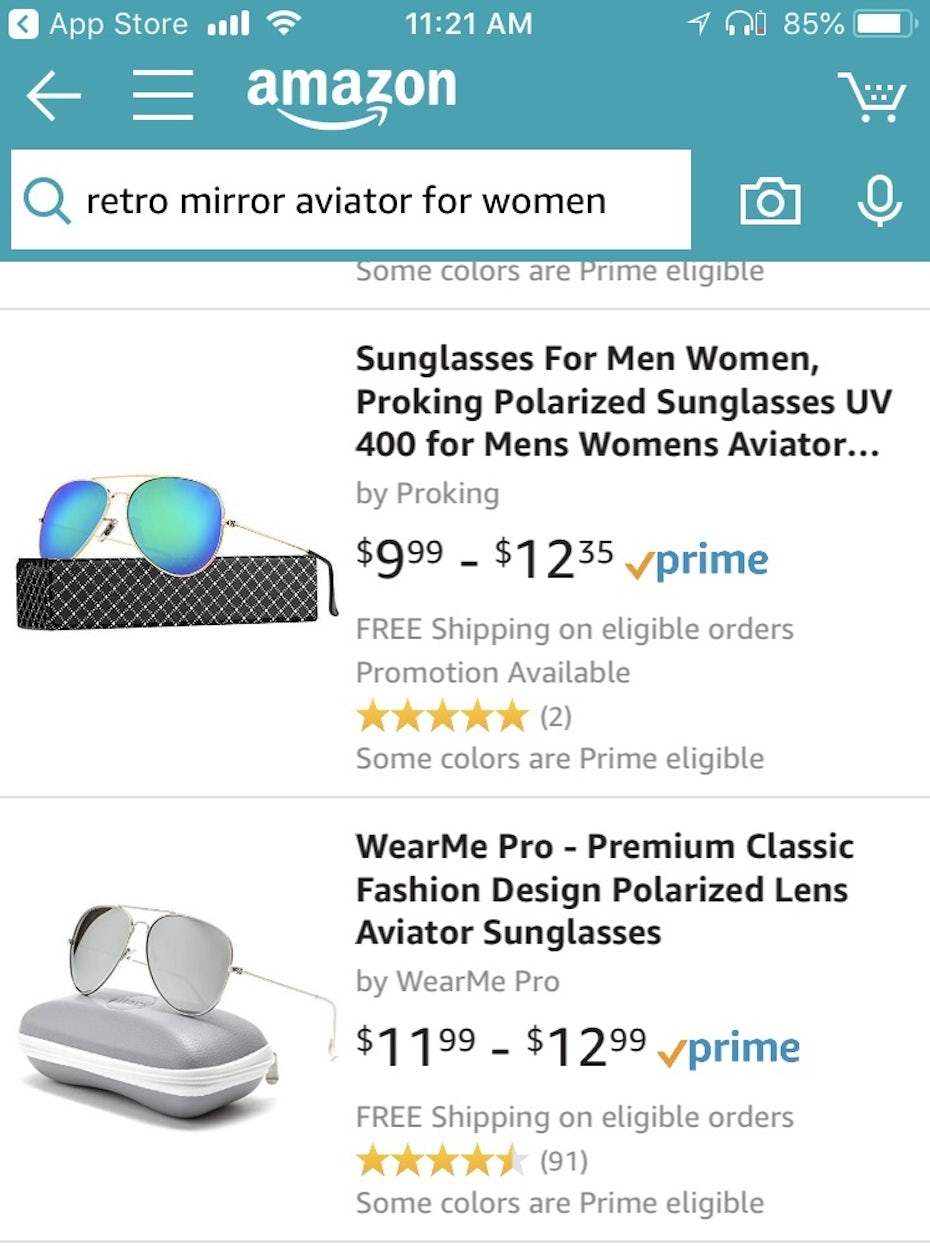Tap the star rating with 91 reviews

[471, 1161]
